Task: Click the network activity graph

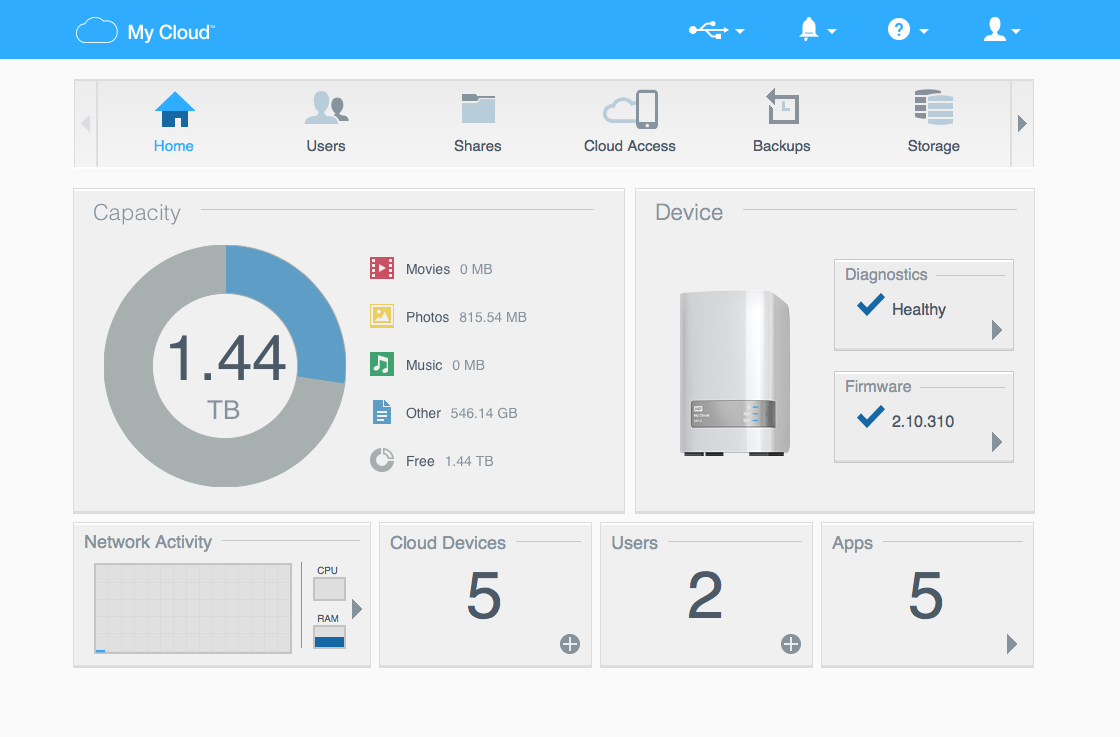Action: click(x=193, y=608)
